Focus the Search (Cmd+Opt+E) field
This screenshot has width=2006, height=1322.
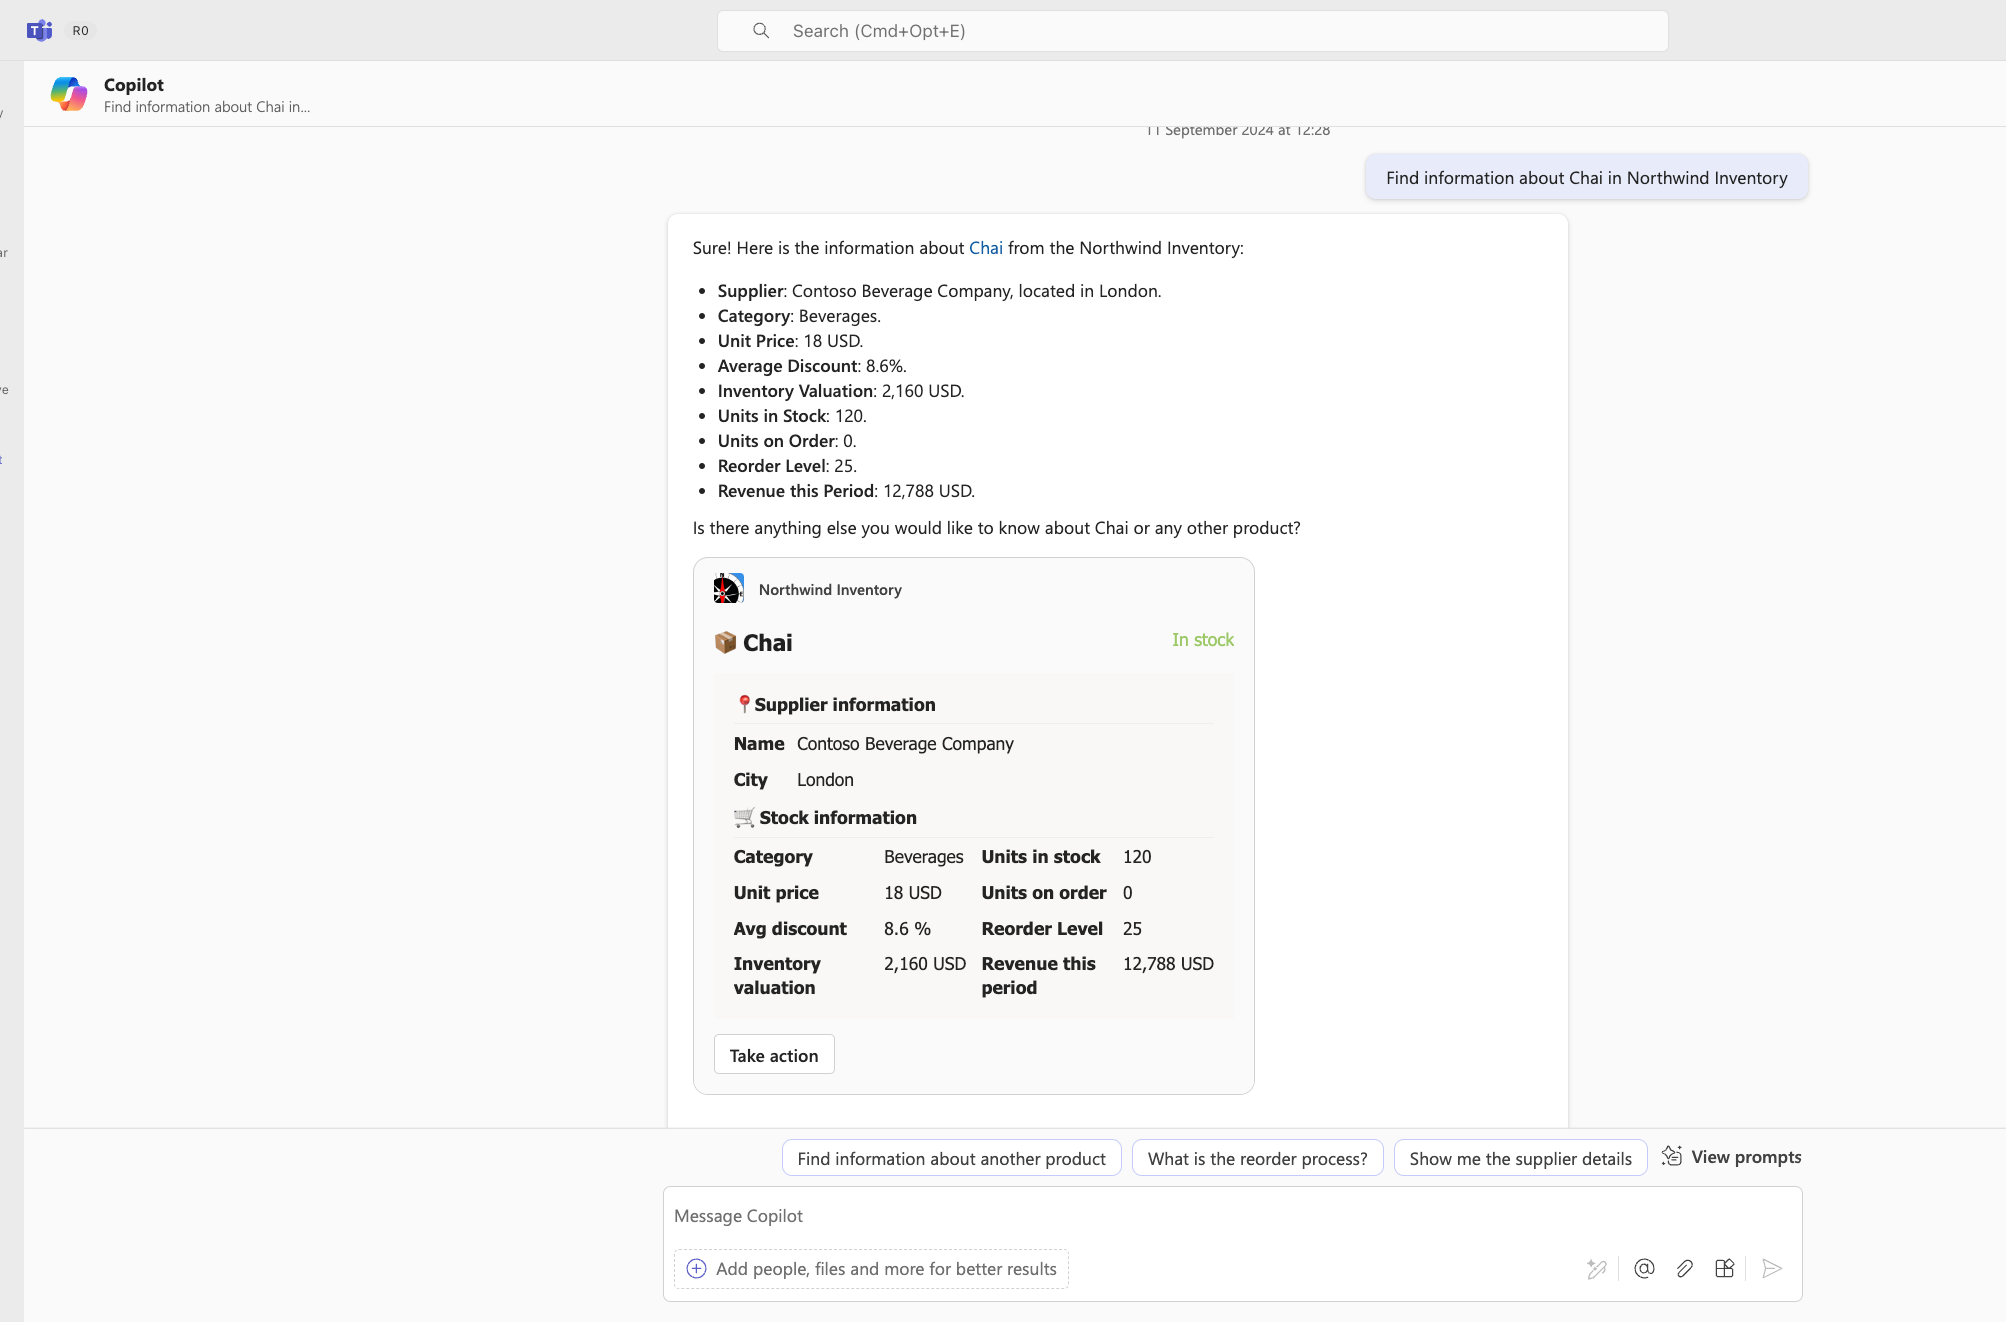click(x=1192, y=31)
